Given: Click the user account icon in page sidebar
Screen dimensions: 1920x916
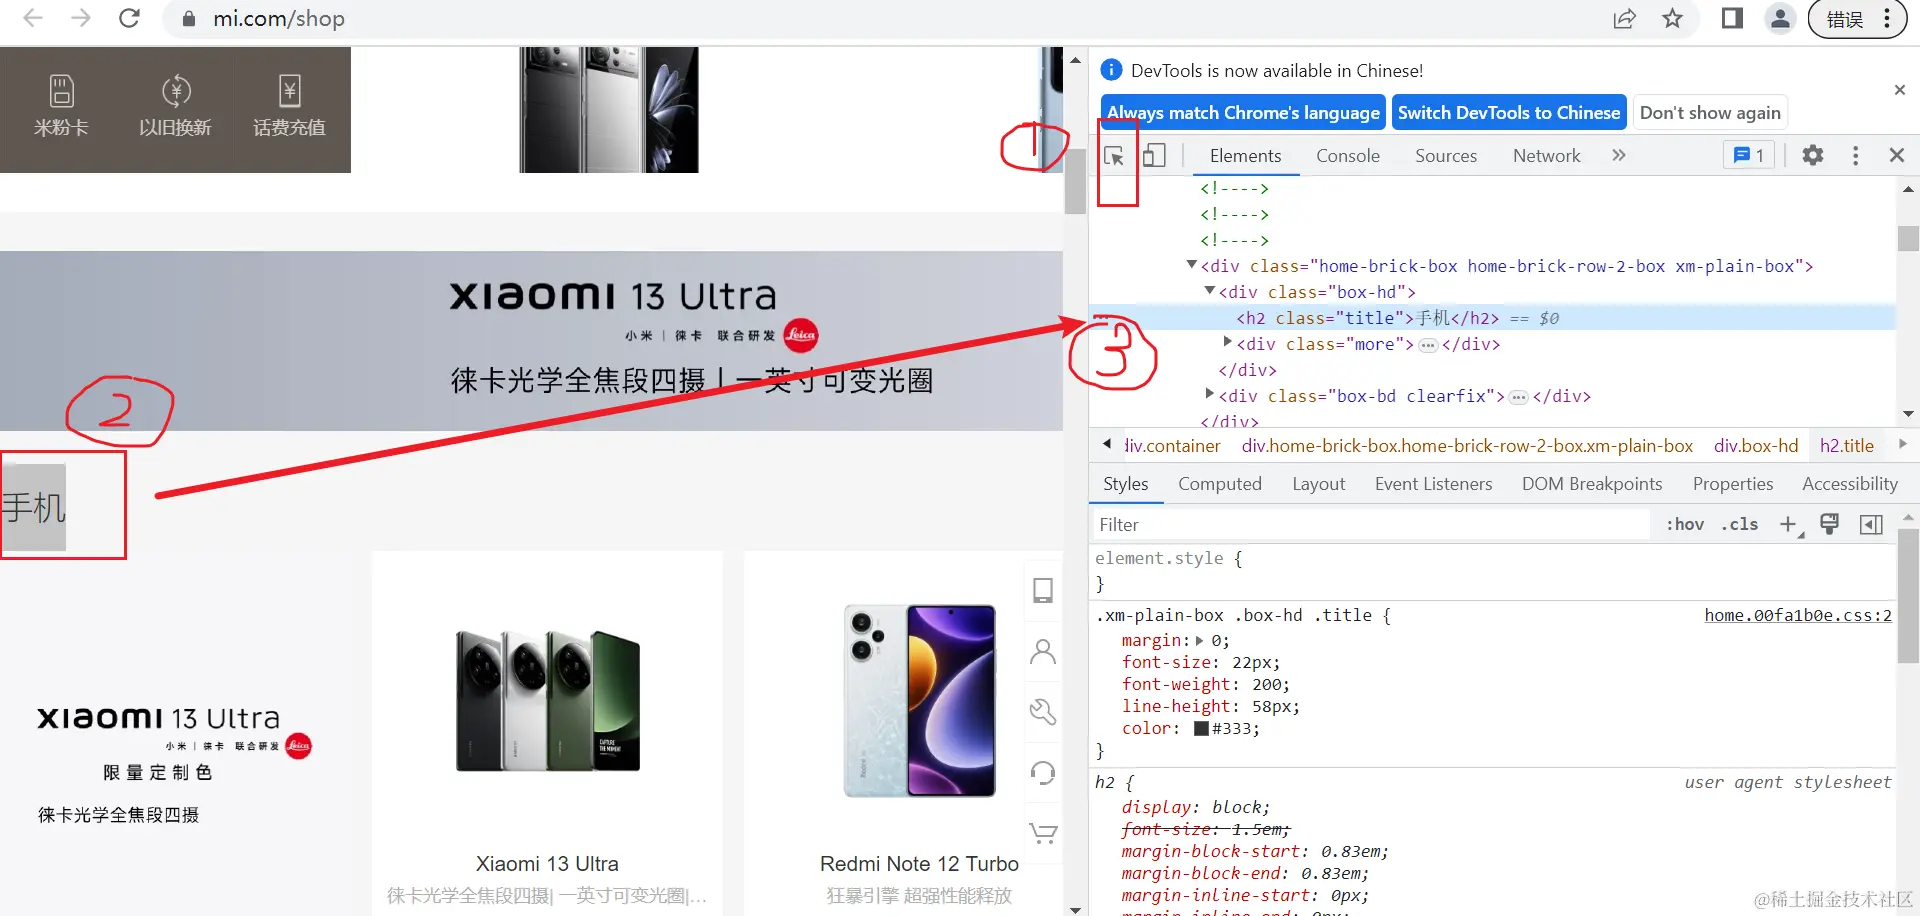Looking at the screenshot, I should pyautogui.click(x=1043, y=652).
